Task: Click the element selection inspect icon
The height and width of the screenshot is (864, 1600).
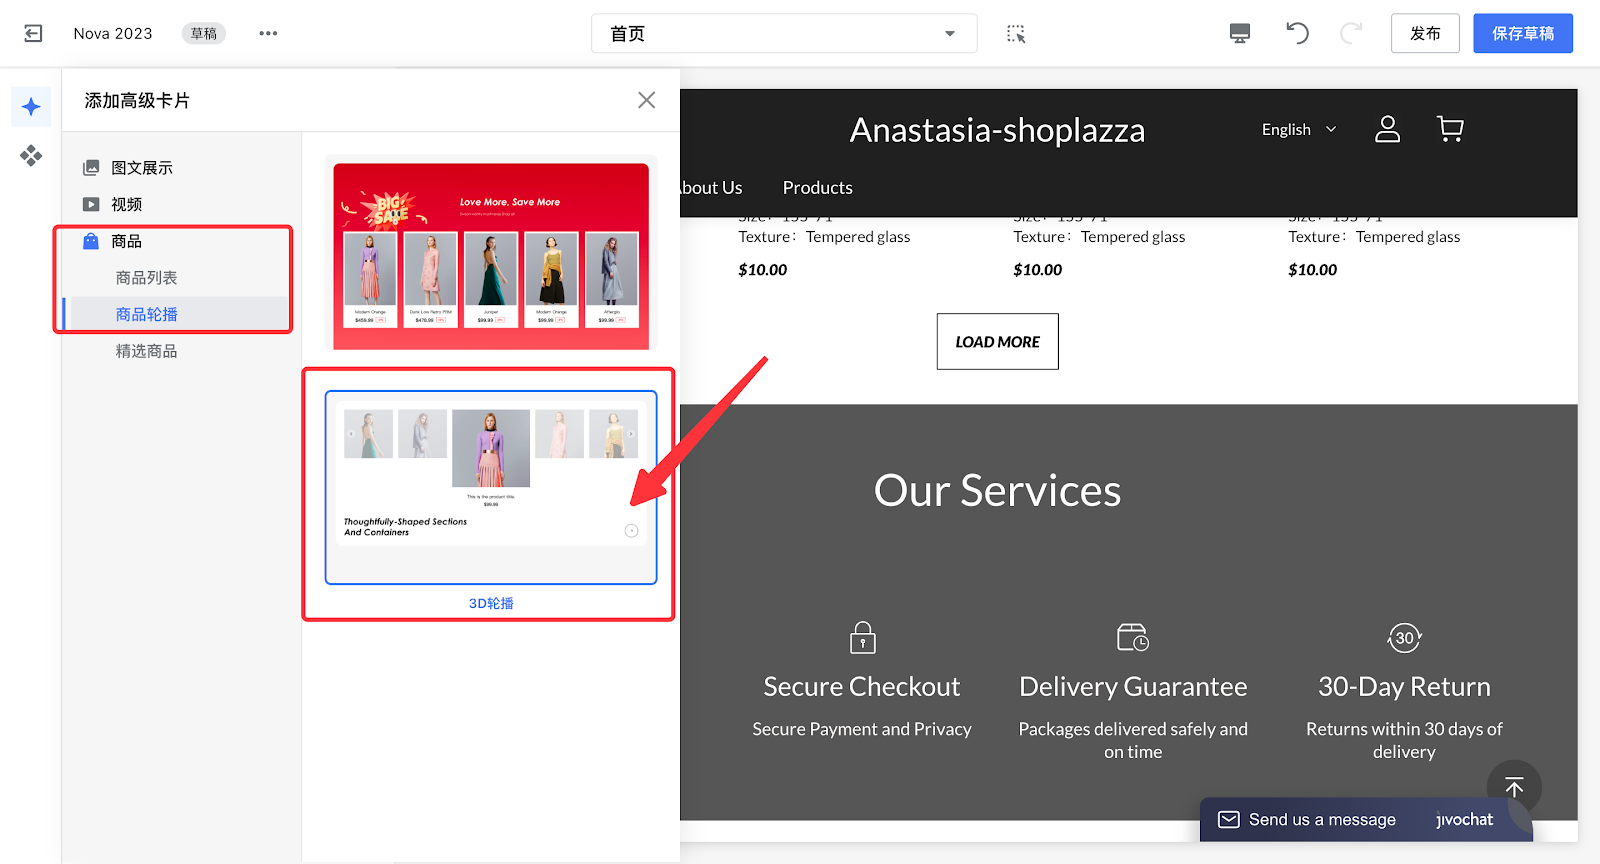Action: (x=1016, y=34)
